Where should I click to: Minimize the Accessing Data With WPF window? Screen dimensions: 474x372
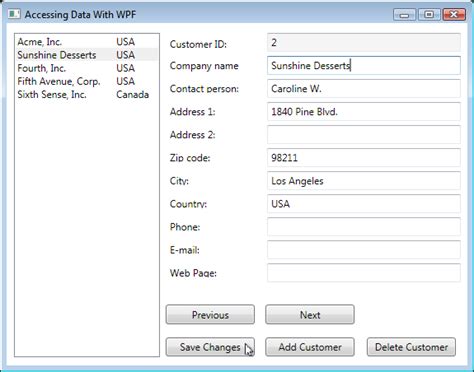(x=404, y=15)
